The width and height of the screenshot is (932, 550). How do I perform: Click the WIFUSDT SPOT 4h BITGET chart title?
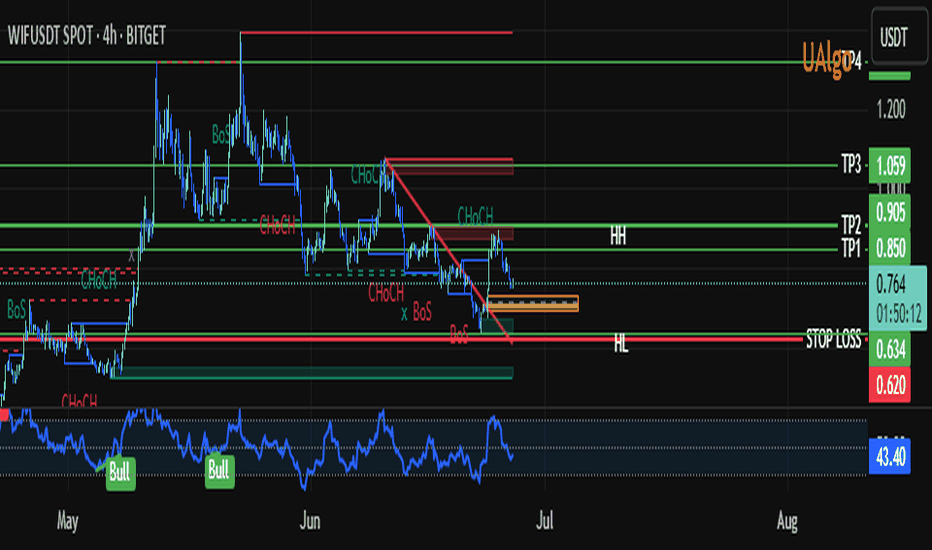(x=87, y=36)
